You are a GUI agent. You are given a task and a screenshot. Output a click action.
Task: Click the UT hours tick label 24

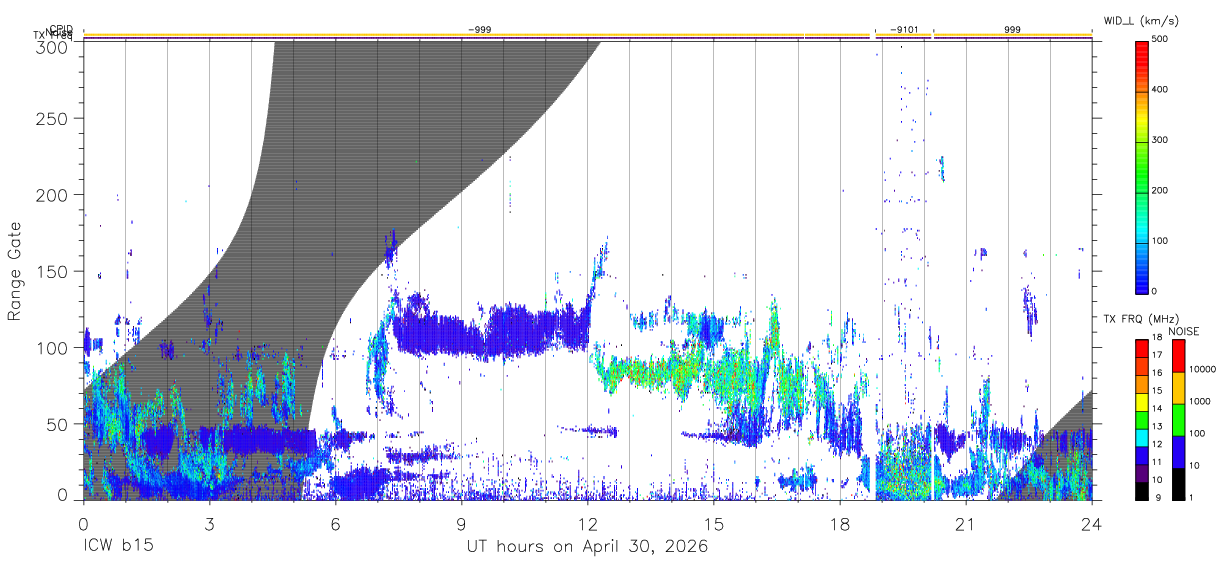point(1092,524)
